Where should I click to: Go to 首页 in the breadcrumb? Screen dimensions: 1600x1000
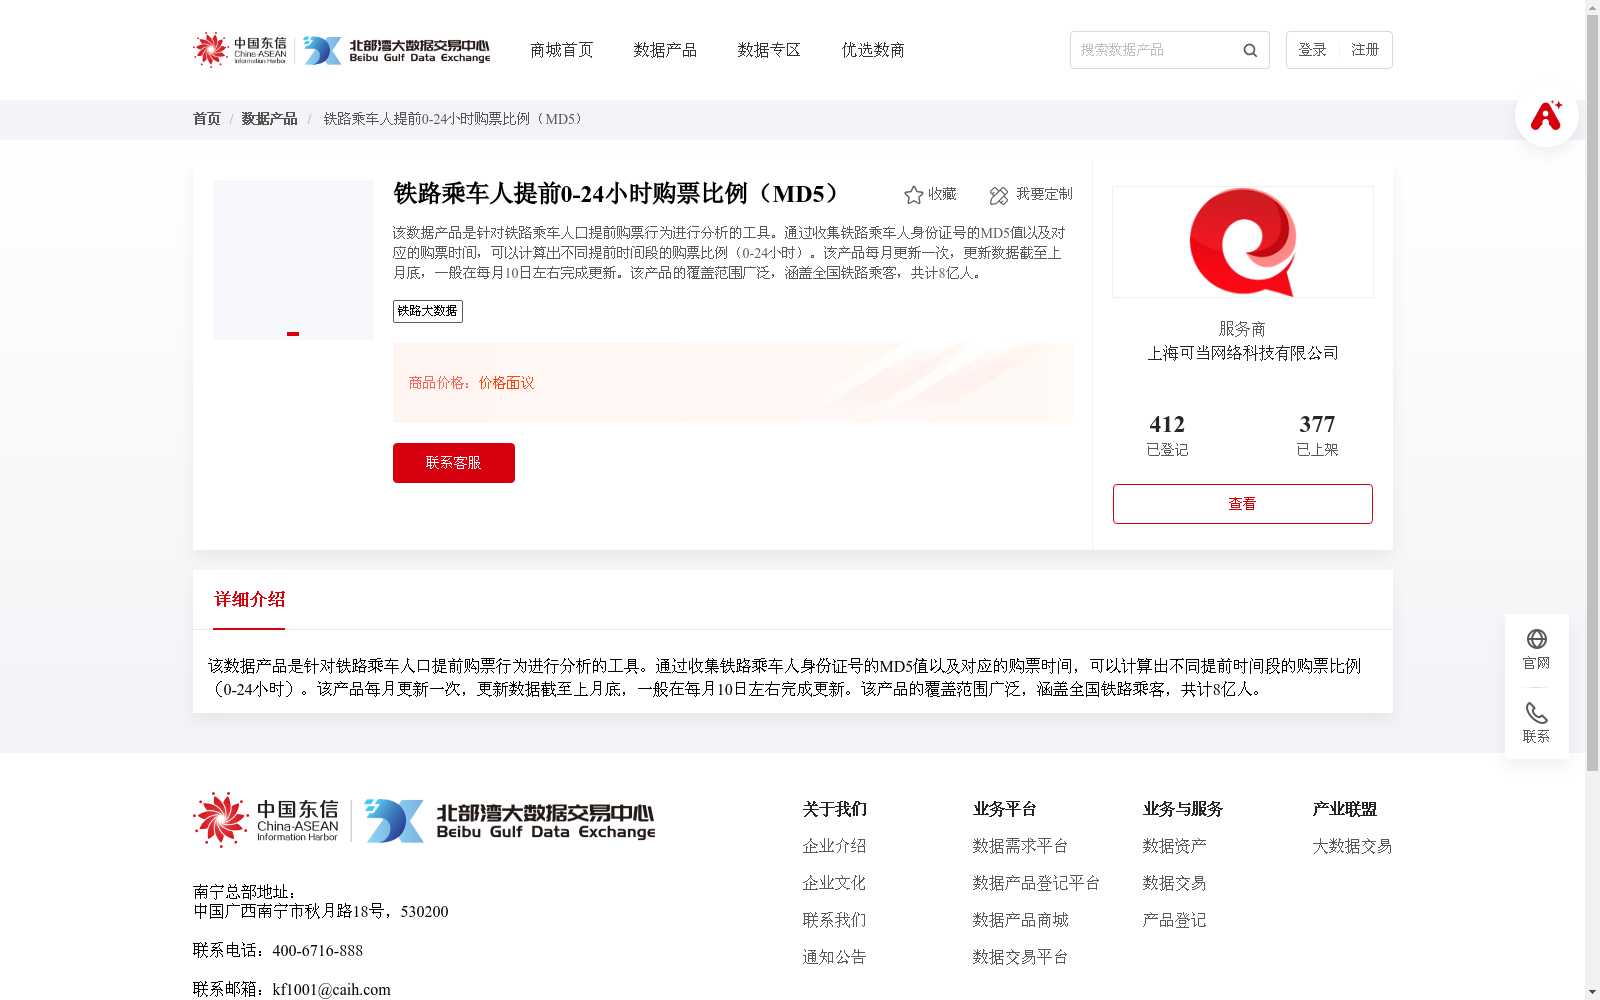pyautogui.click(x=207, y=119)
